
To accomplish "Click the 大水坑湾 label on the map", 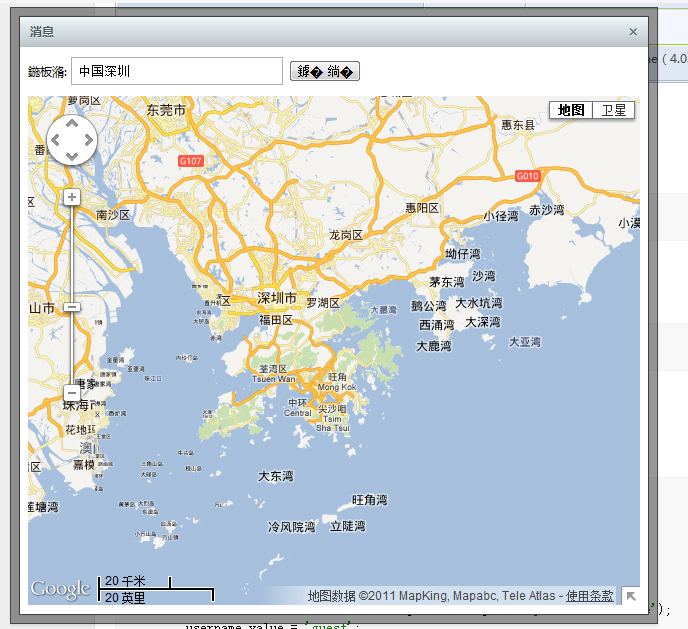I will point(479,303).
